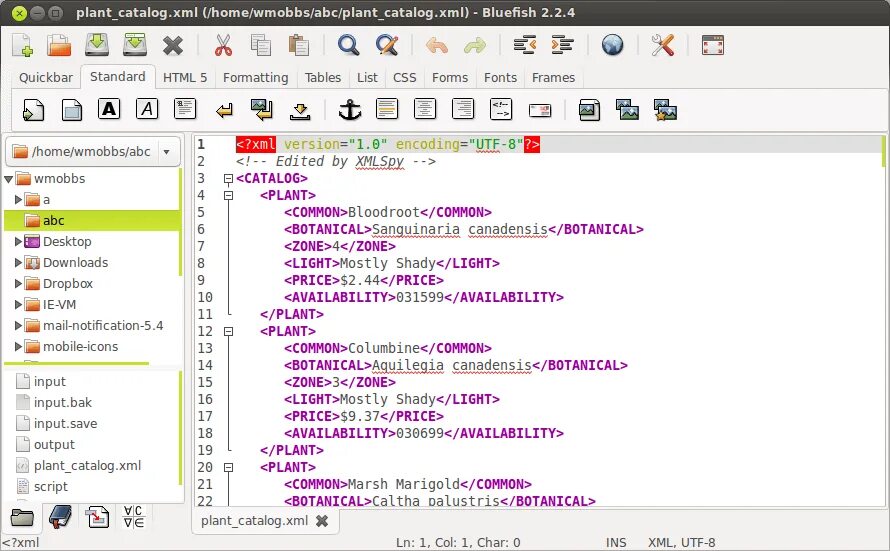Viewport: 890px width, 551px height.
Task: Apply Italic formatting
Action: (147, 109)
